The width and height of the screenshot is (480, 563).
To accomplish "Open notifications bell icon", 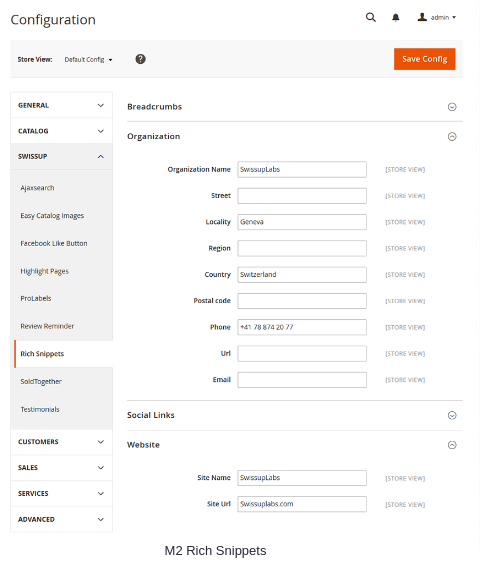I will tap(395, 18).
